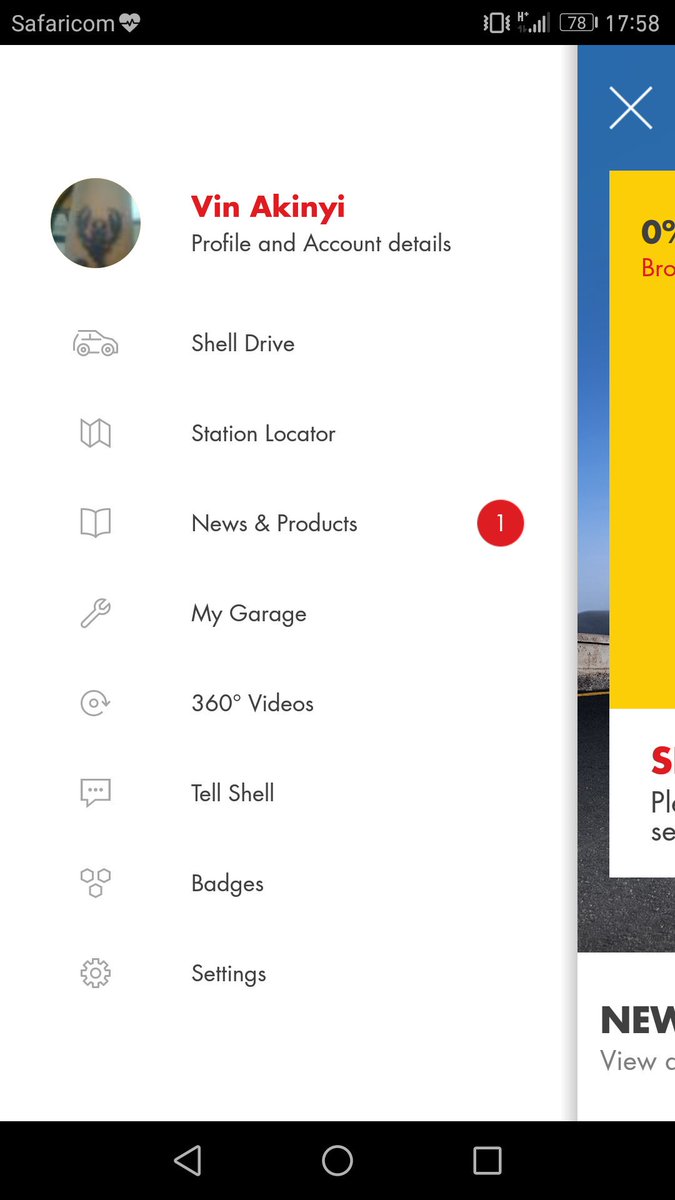Open the Vin Akinyi profile picture

[x=96, y=223]
